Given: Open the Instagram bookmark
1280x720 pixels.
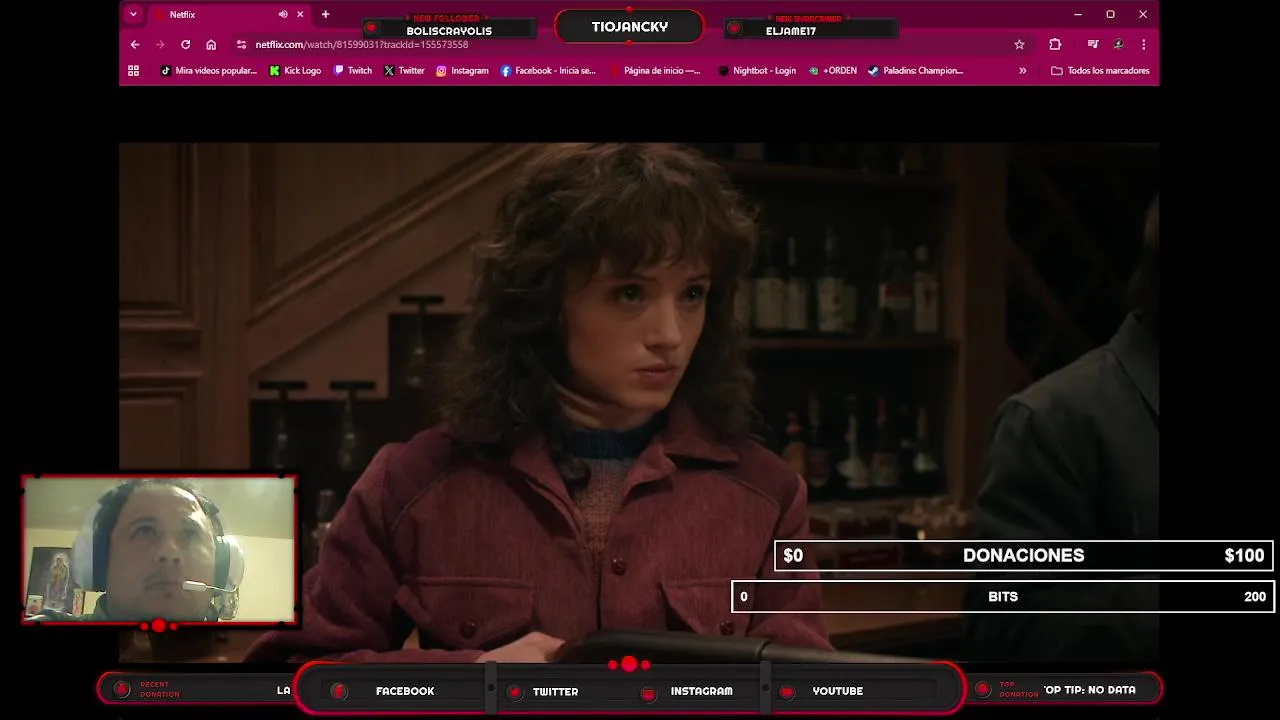Looking at the screenshot, I should pos(462,70).
